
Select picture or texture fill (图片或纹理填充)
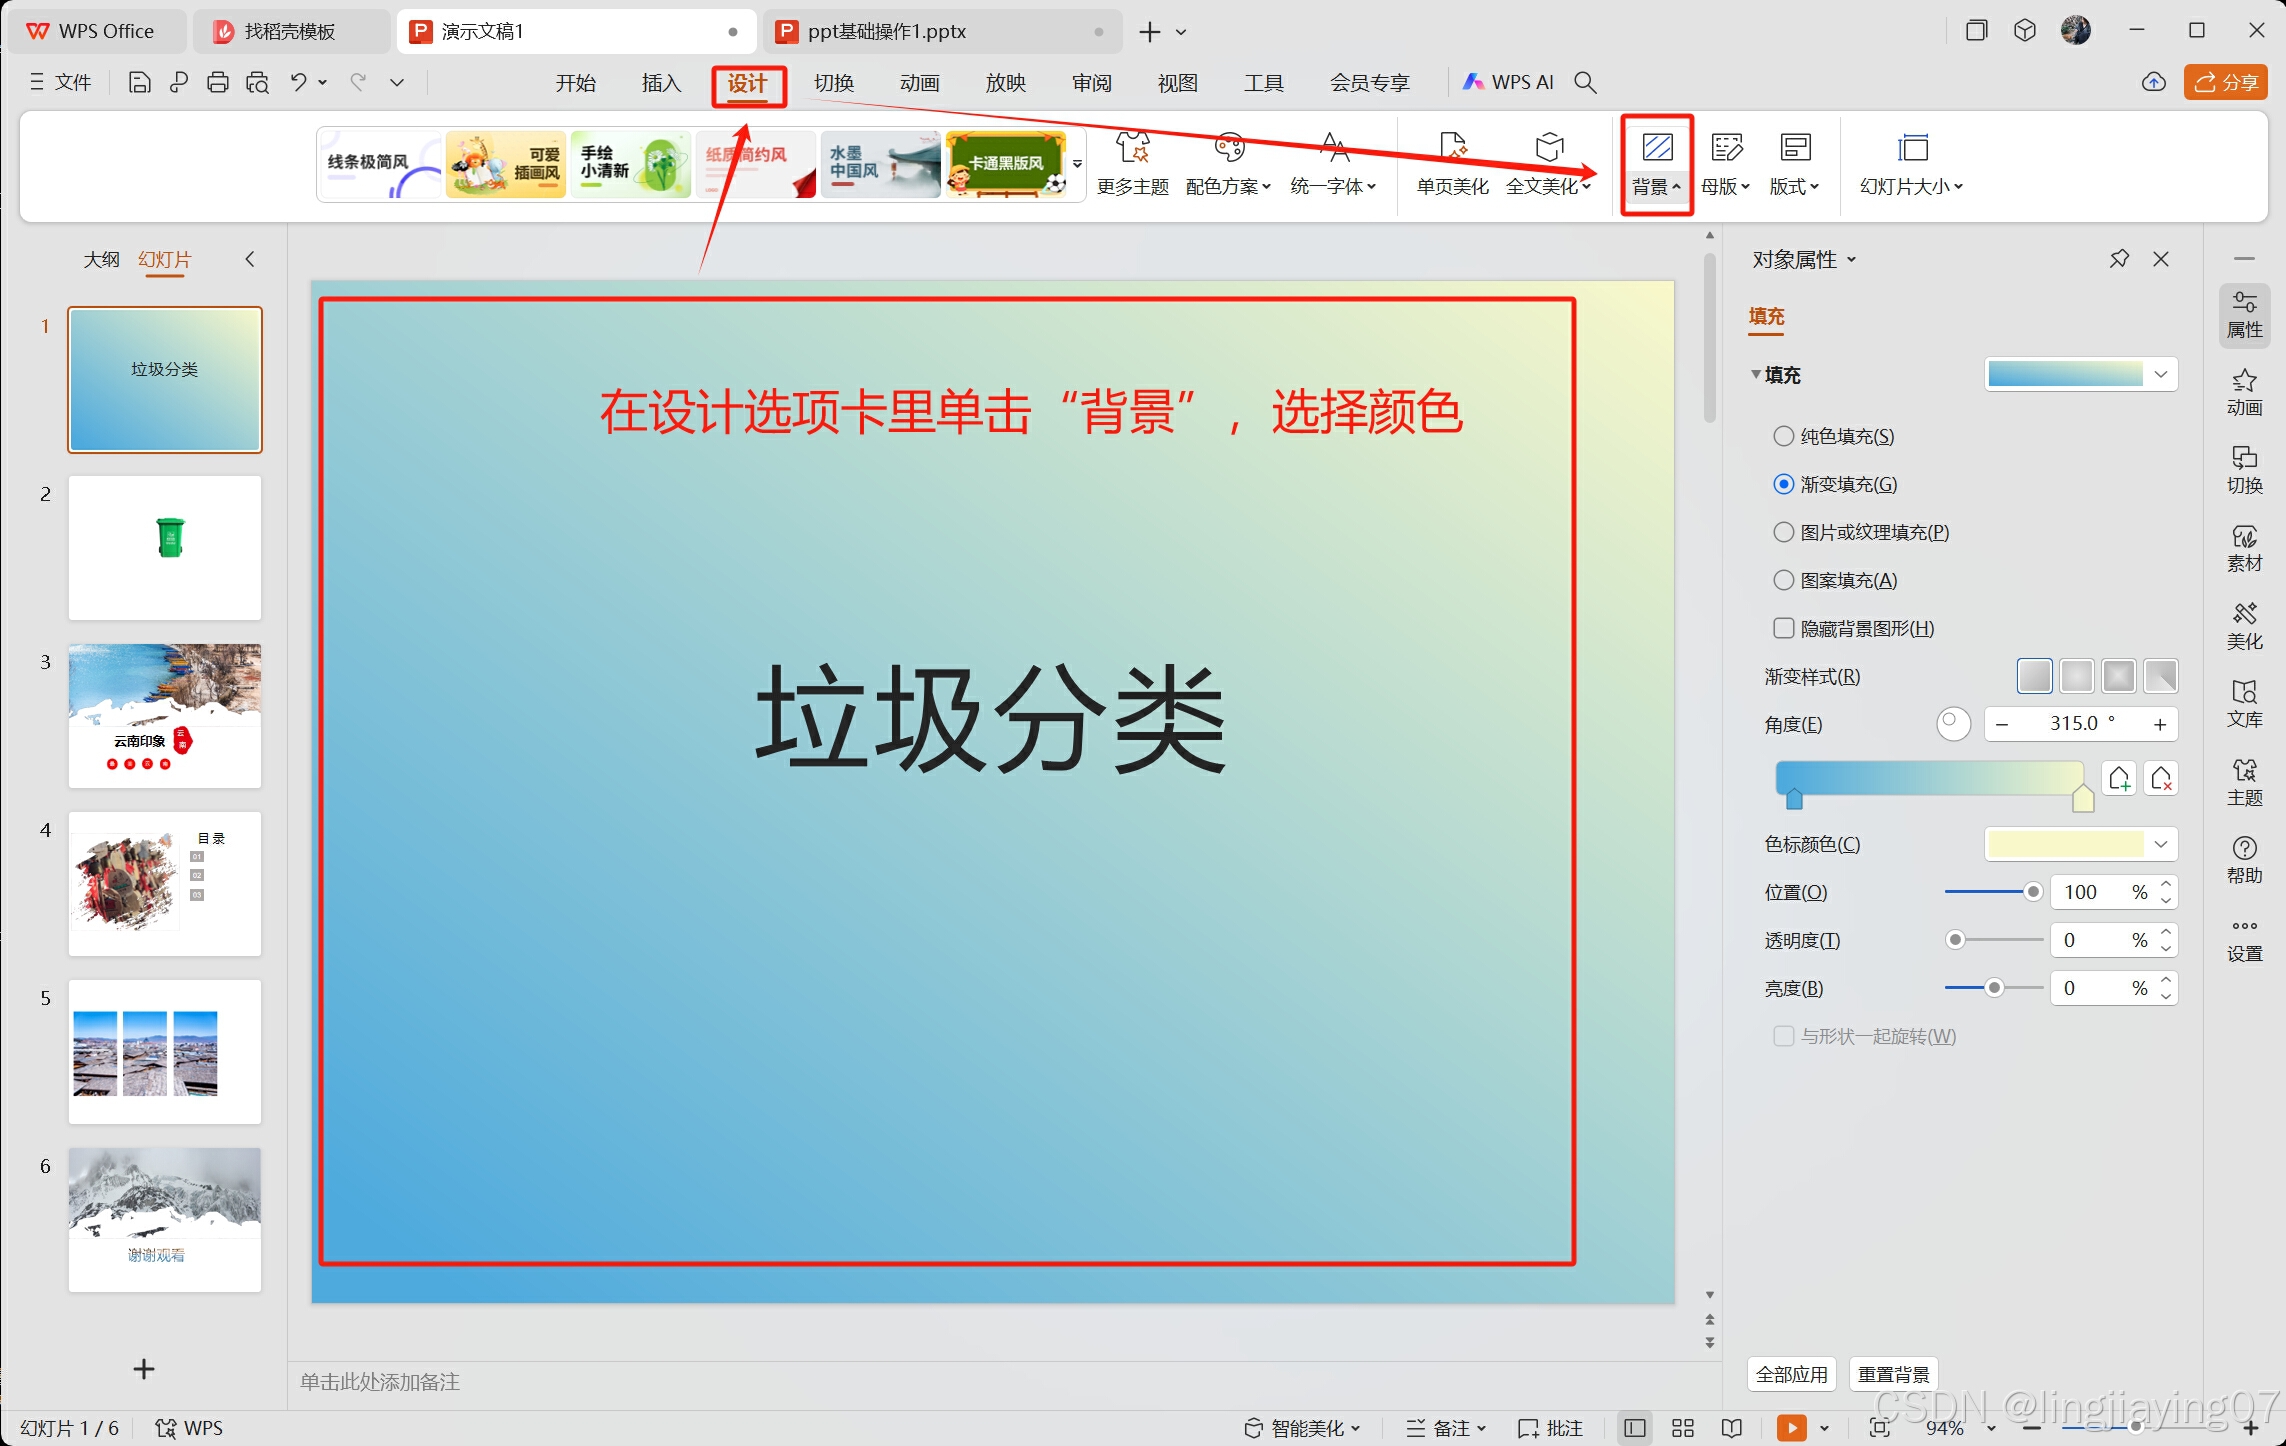1784,532
